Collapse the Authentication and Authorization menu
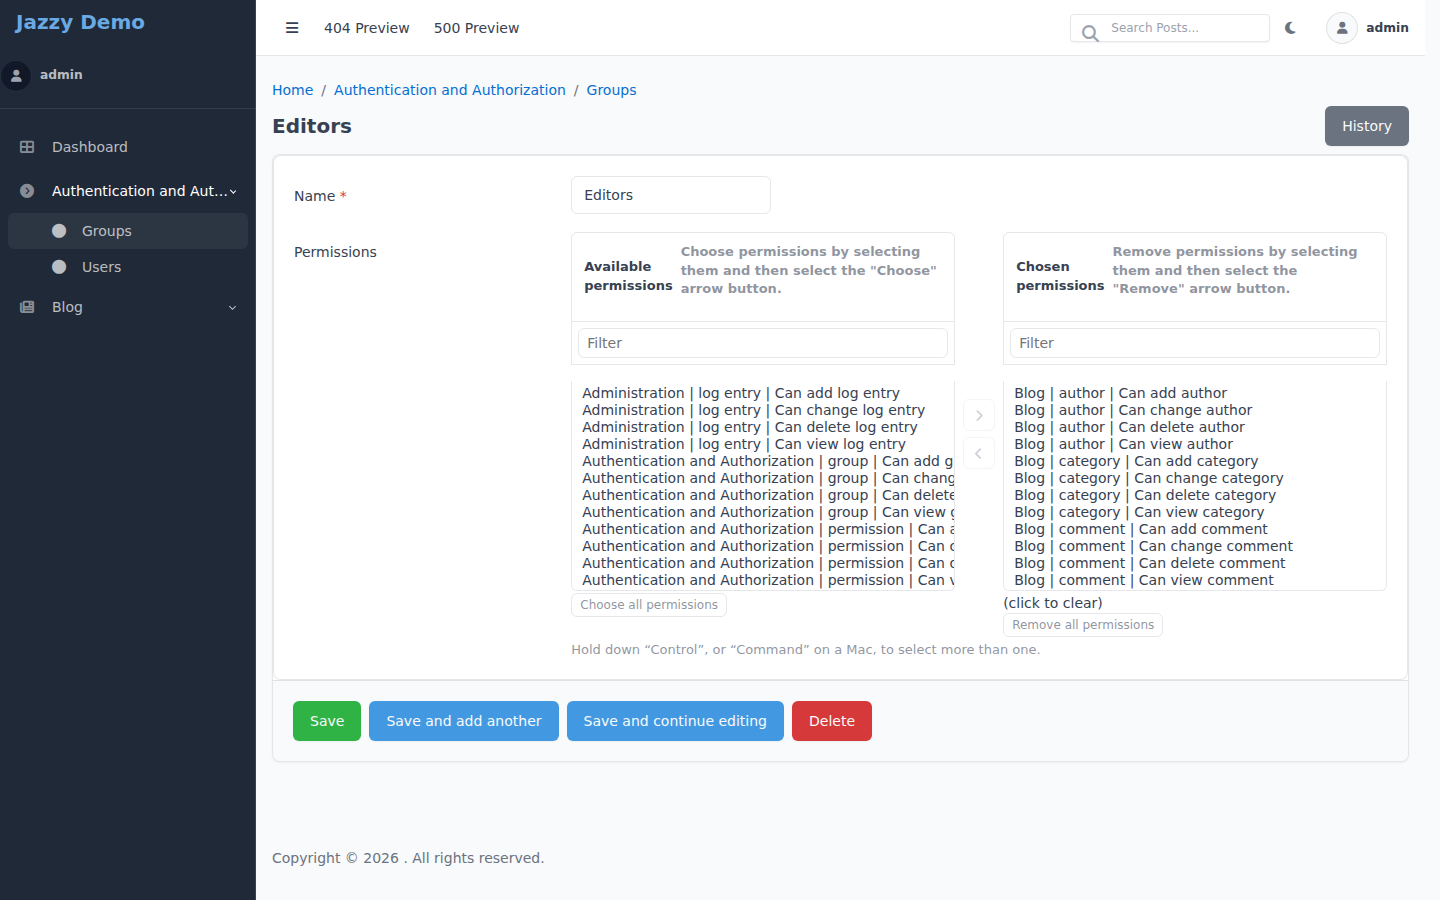 (128, 191)
